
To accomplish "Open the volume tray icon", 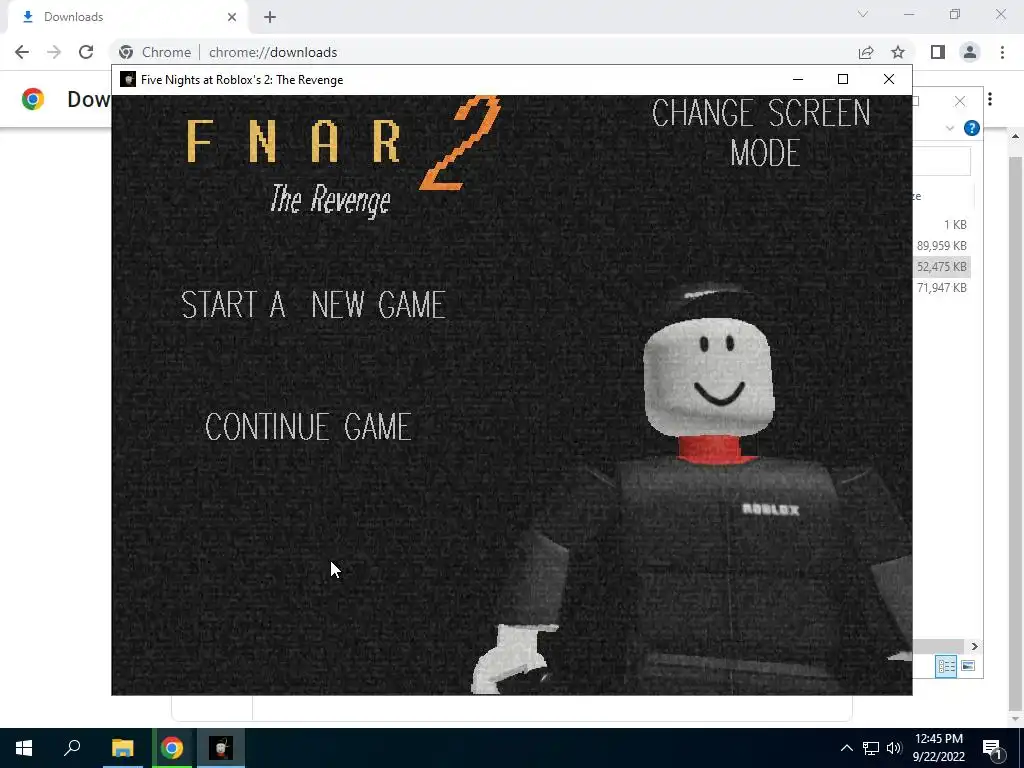I will (894, 748).
